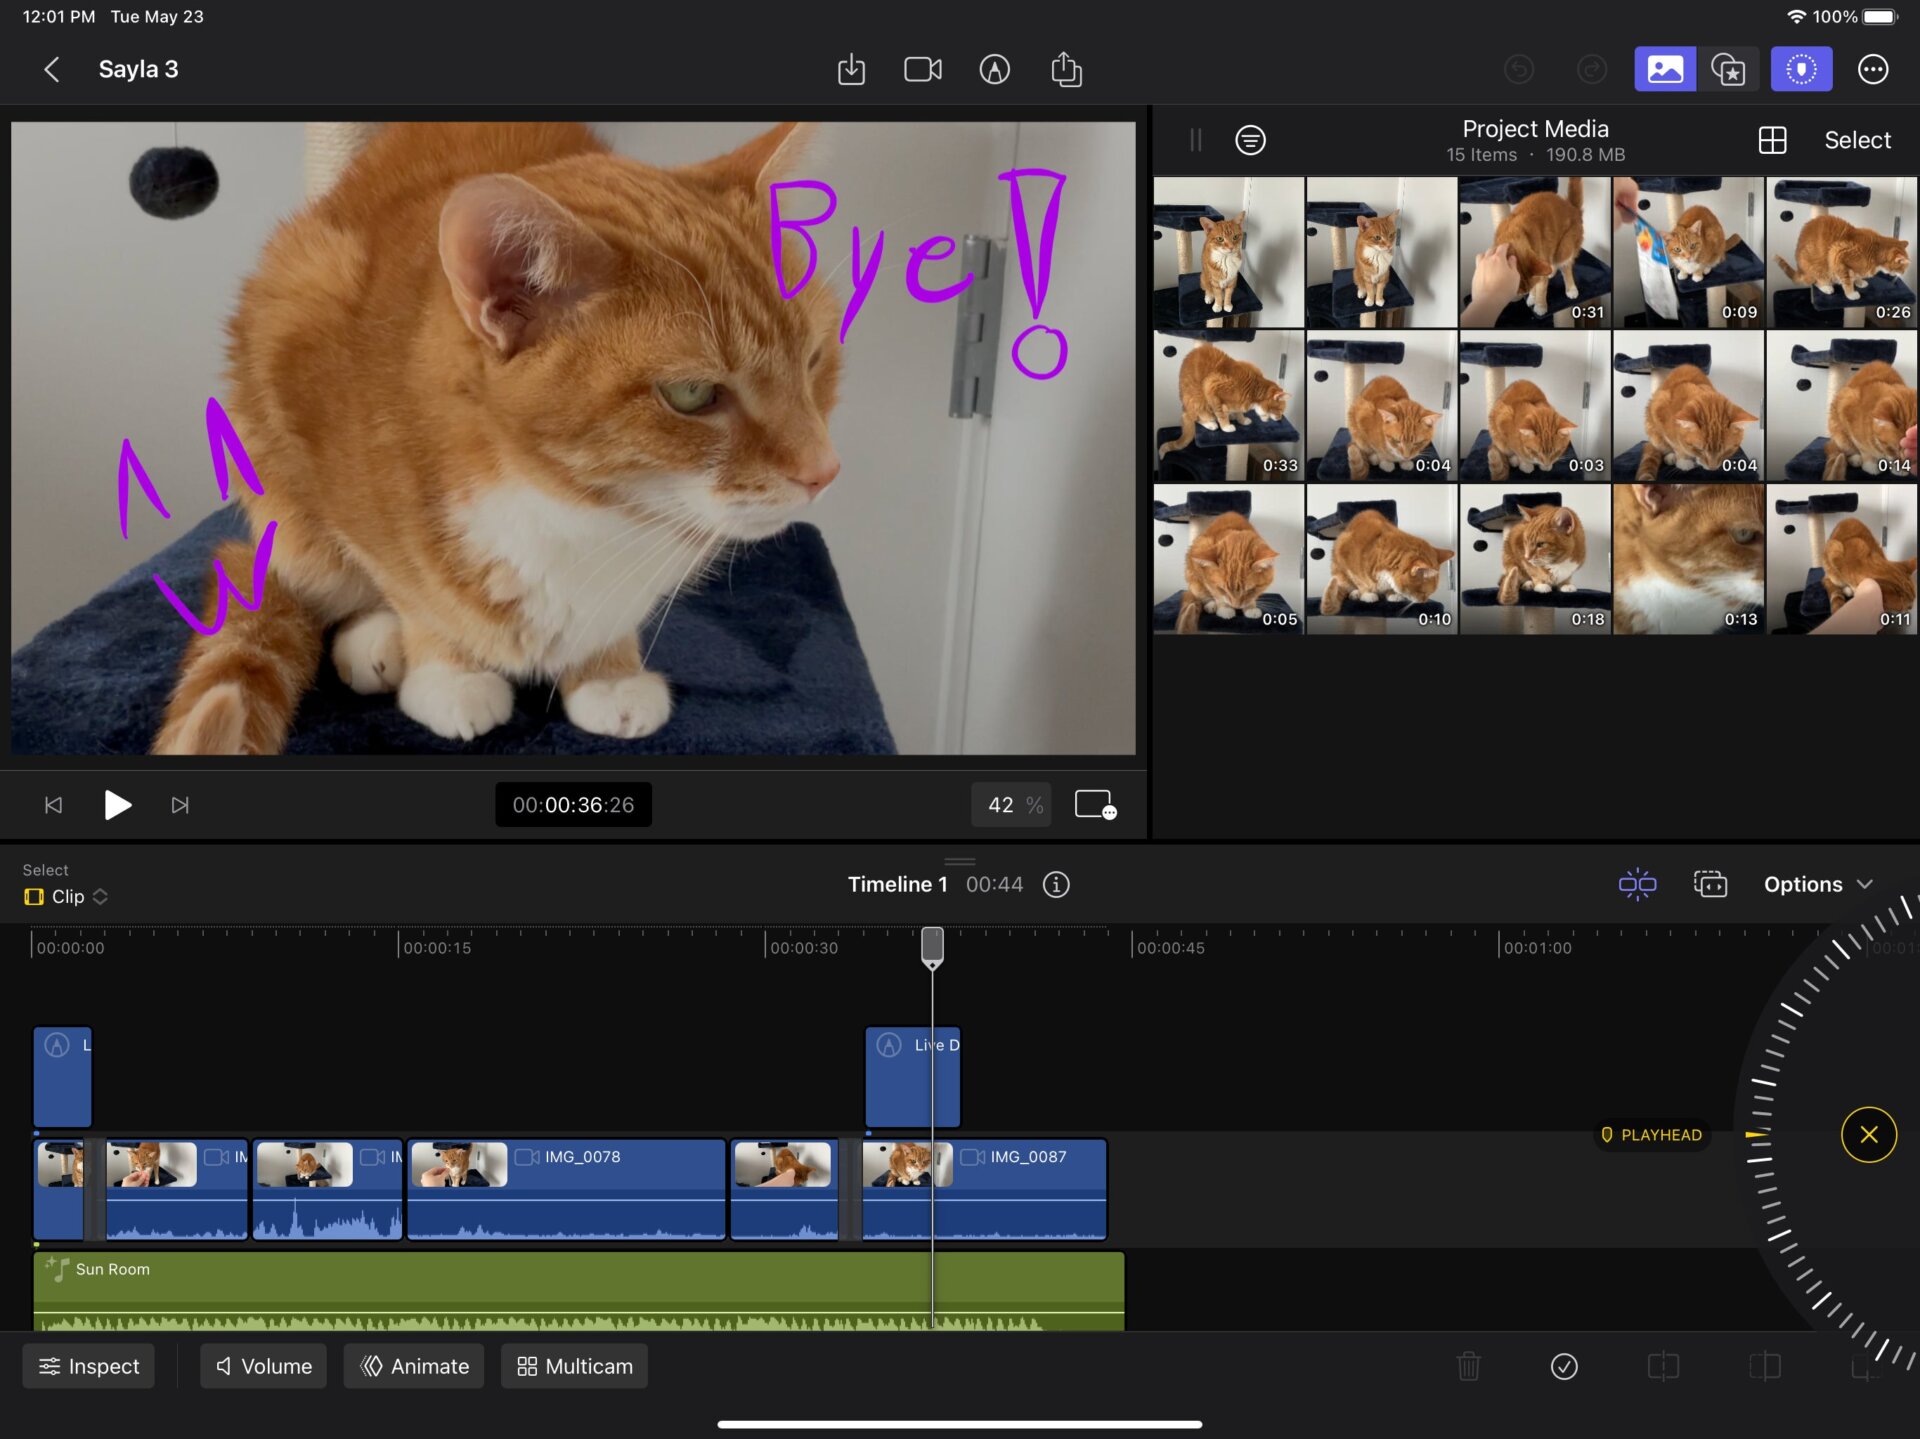Open the more options ellipsis menu
This screenshot has height=1439, width=1920.
(x=1872, y=69)
